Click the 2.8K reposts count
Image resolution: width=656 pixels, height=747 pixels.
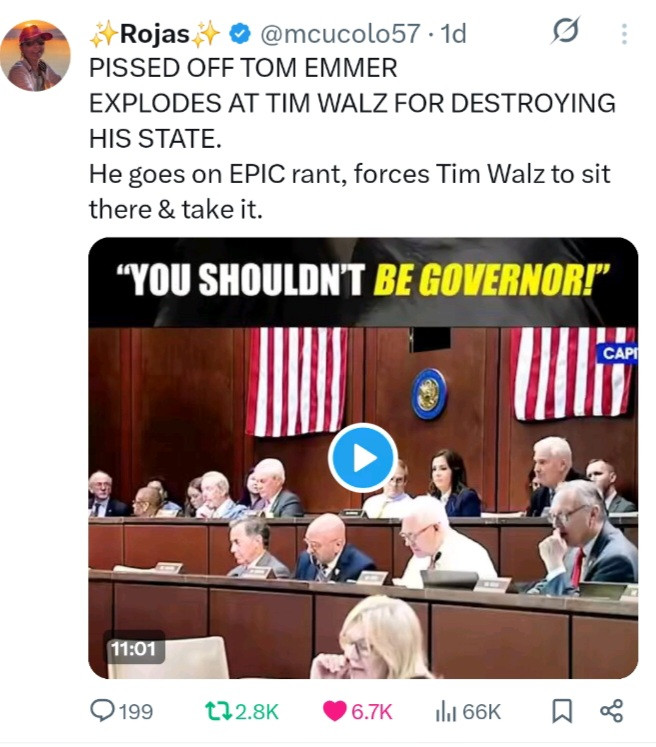[x=257, y=712]
